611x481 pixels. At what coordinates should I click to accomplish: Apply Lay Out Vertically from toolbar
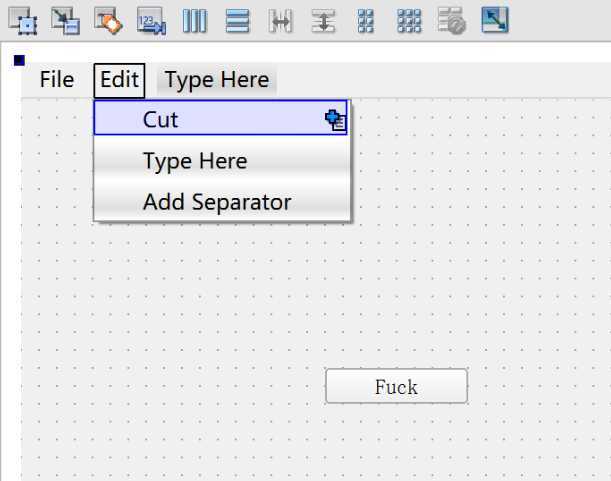point(237,21)
